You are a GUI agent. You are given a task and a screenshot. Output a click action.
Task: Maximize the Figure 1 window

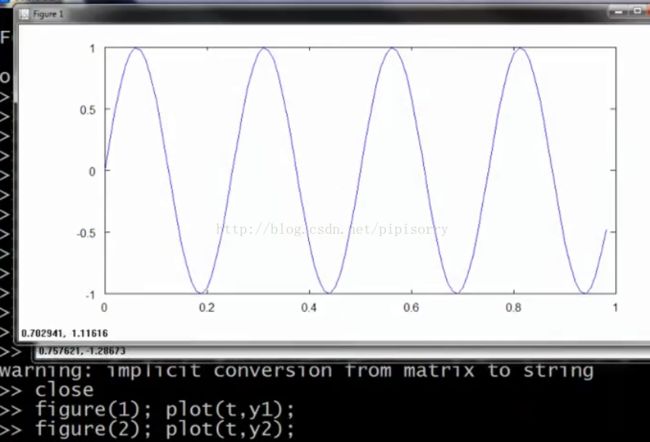coord(637,11)
